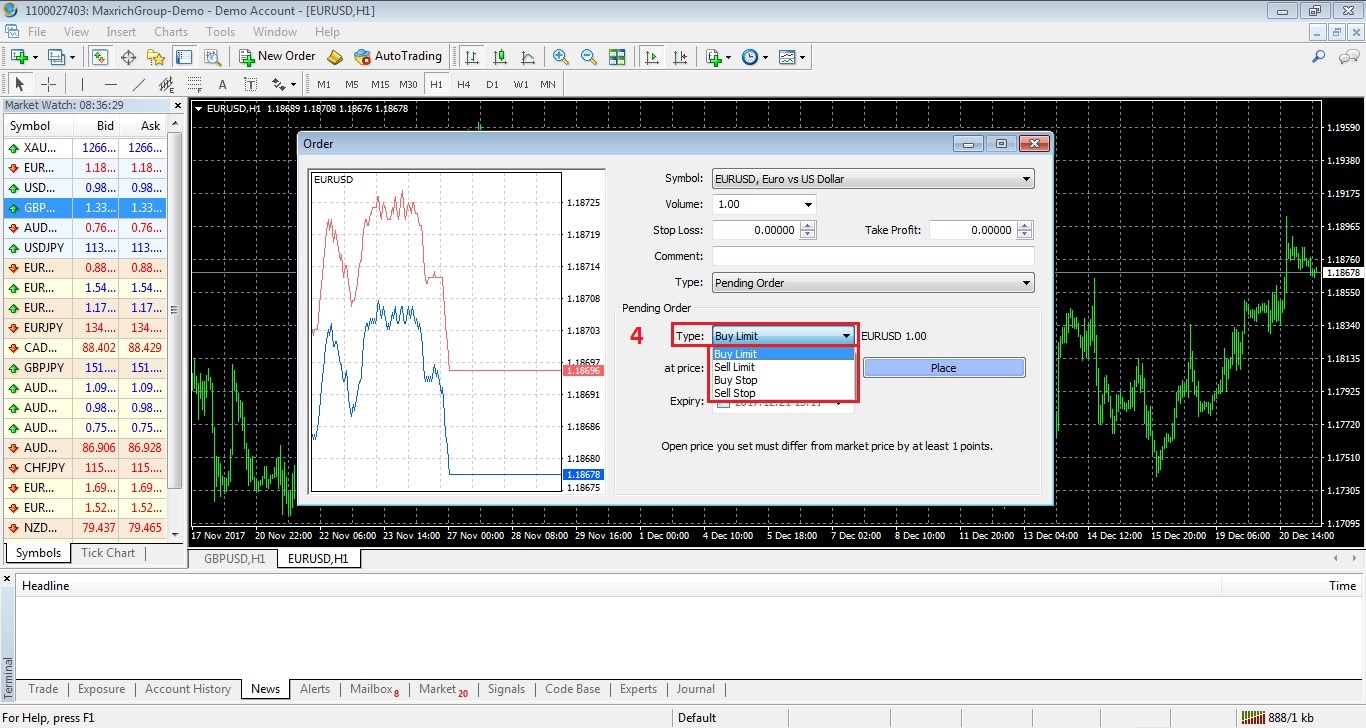The image size is (1366, 728).
Task: Increase the Stop Loss stepper value
Action: 808,226
